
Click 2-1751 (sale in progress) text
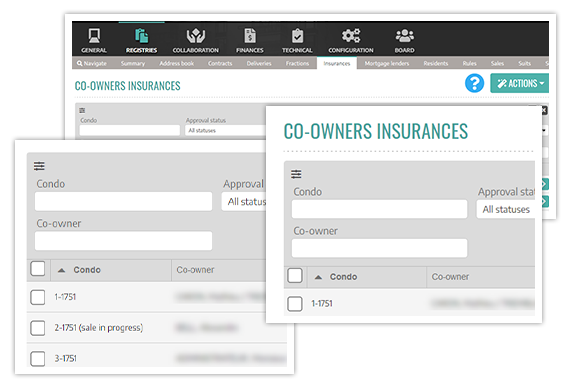(x=99, y=328)
